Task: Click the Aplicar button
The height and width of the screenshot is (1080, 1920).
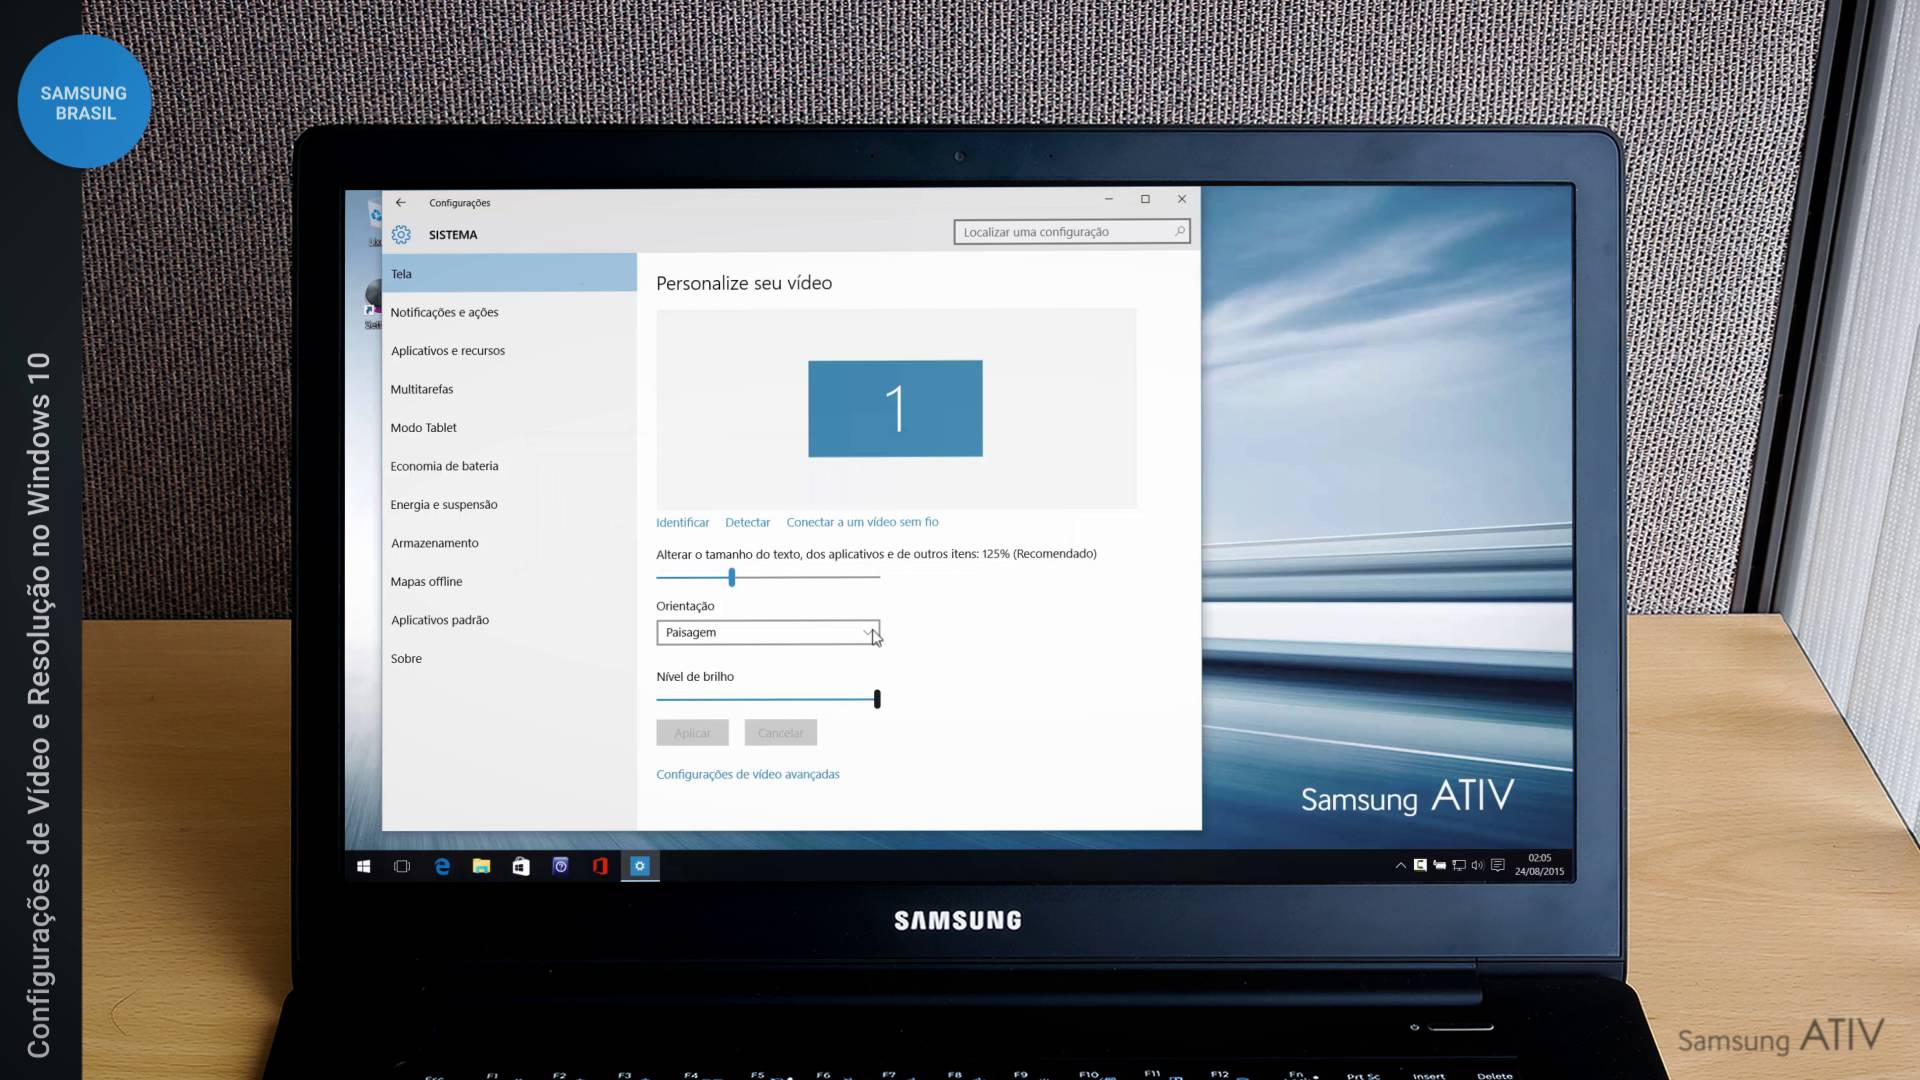Action: pyautogui.click(x=692, y=733)
